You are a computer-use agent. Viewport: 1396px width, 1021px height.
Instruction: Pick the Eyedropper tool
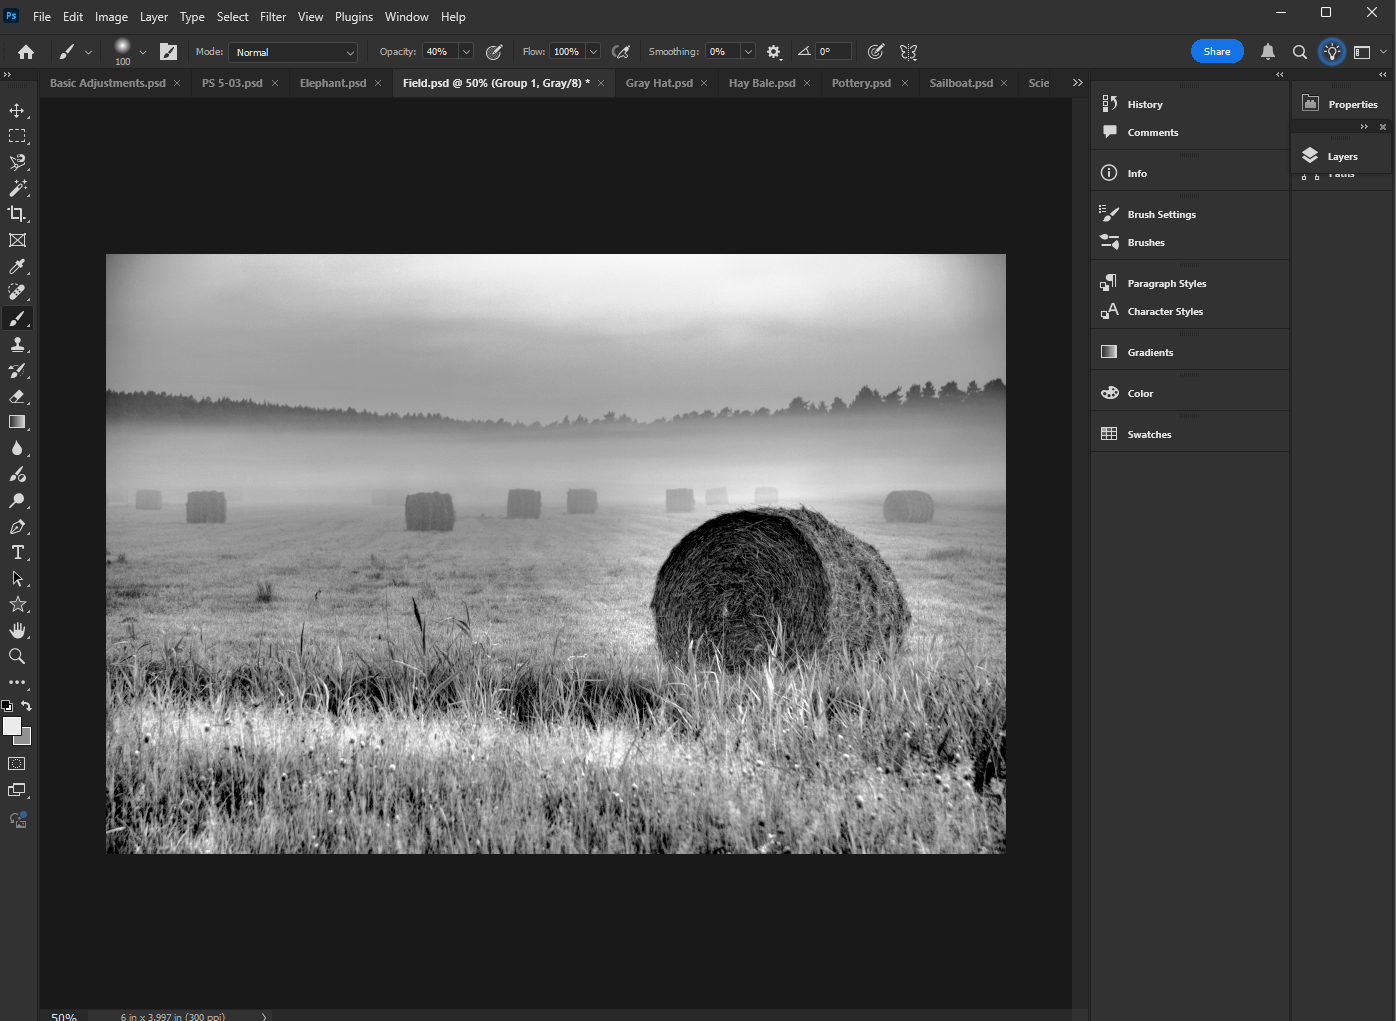[x=17, y=266]
